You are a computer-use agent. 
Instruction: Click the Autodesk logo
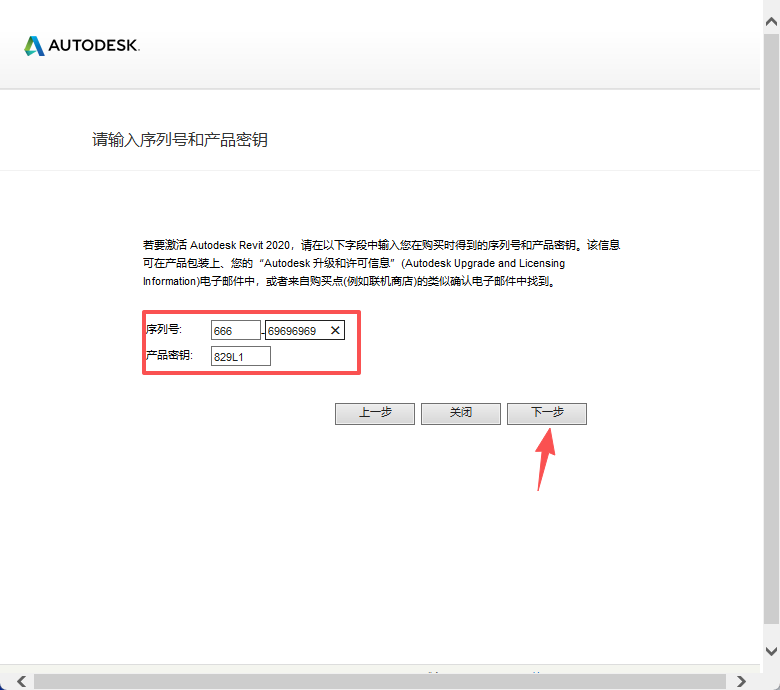[x=82, y=46]
